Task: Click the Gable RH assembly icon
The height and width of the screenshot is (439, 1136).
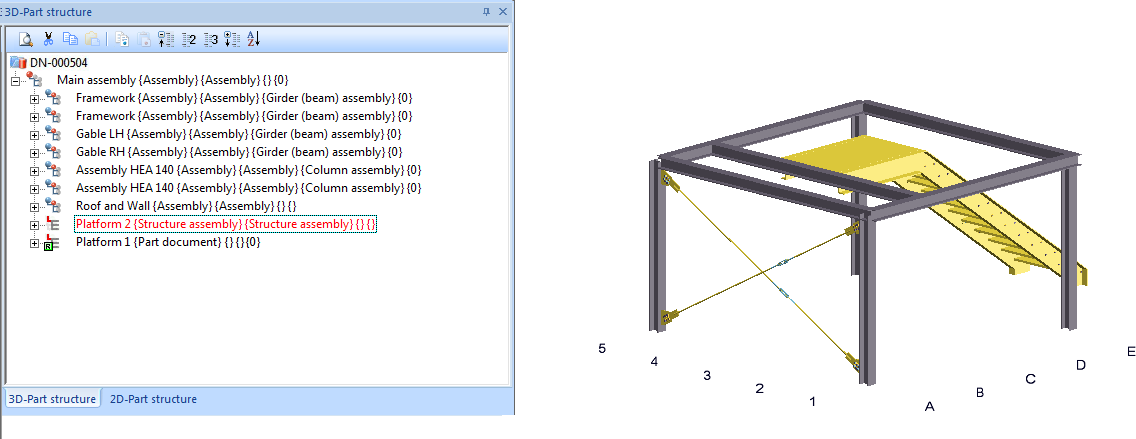Action: [x=53, y=152]
